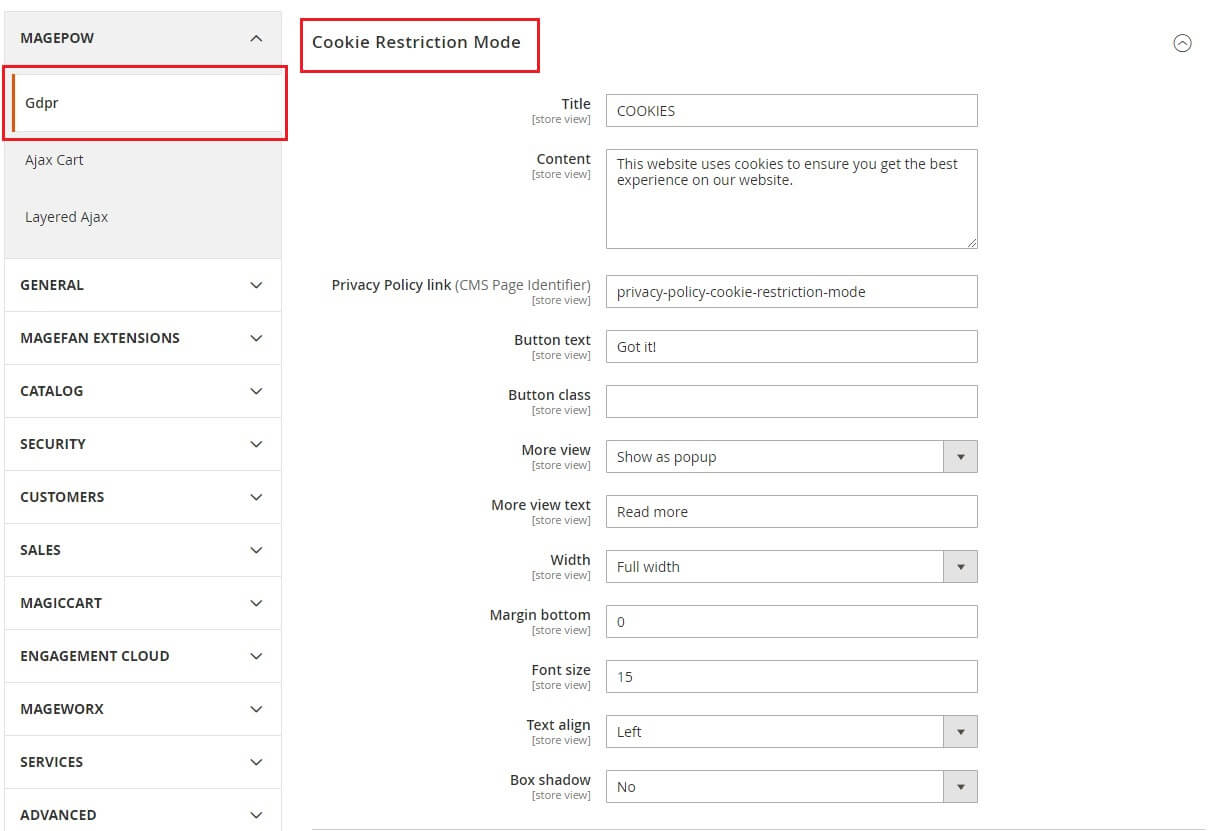Select Layered Ajax in the sidebar

point(67,217)
